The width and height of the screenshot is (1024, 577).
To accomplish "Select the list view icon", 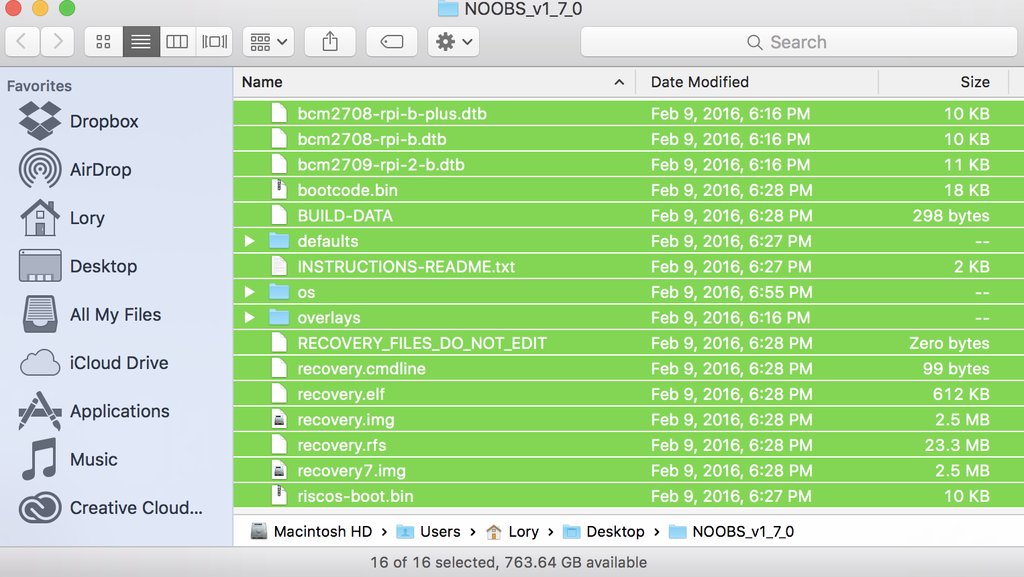I will click(x=140, y=41).
